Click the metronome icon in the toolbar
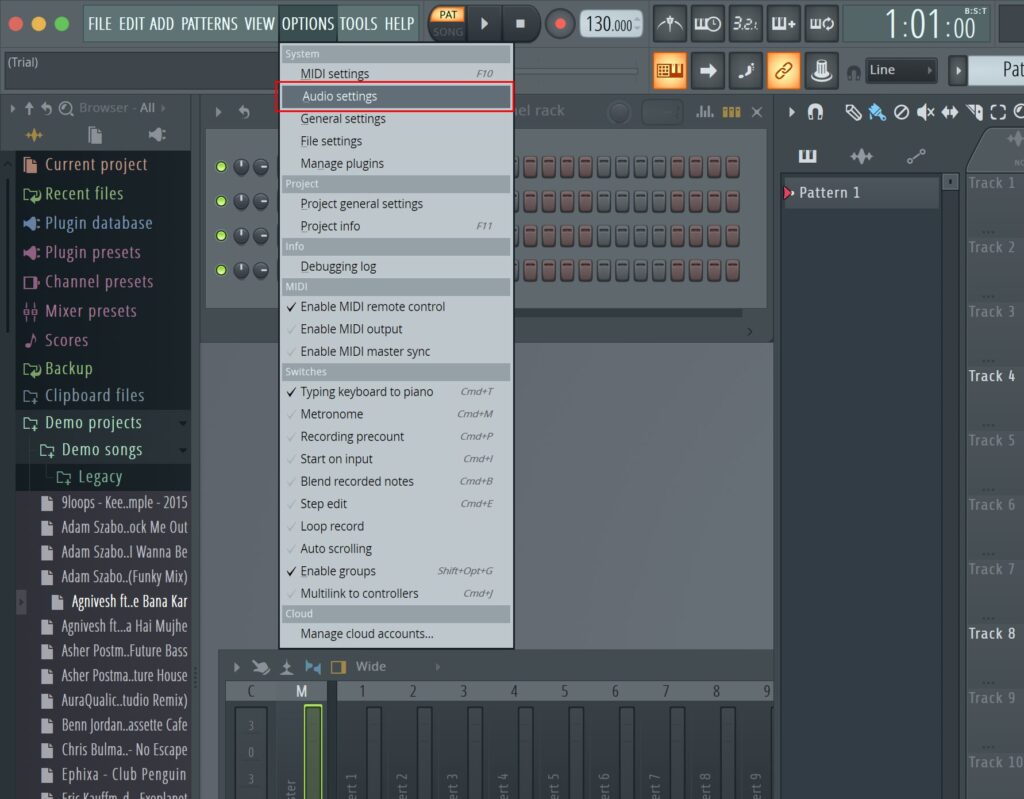1024x799 pixels. pyautogui.click(x=670, y=24)
